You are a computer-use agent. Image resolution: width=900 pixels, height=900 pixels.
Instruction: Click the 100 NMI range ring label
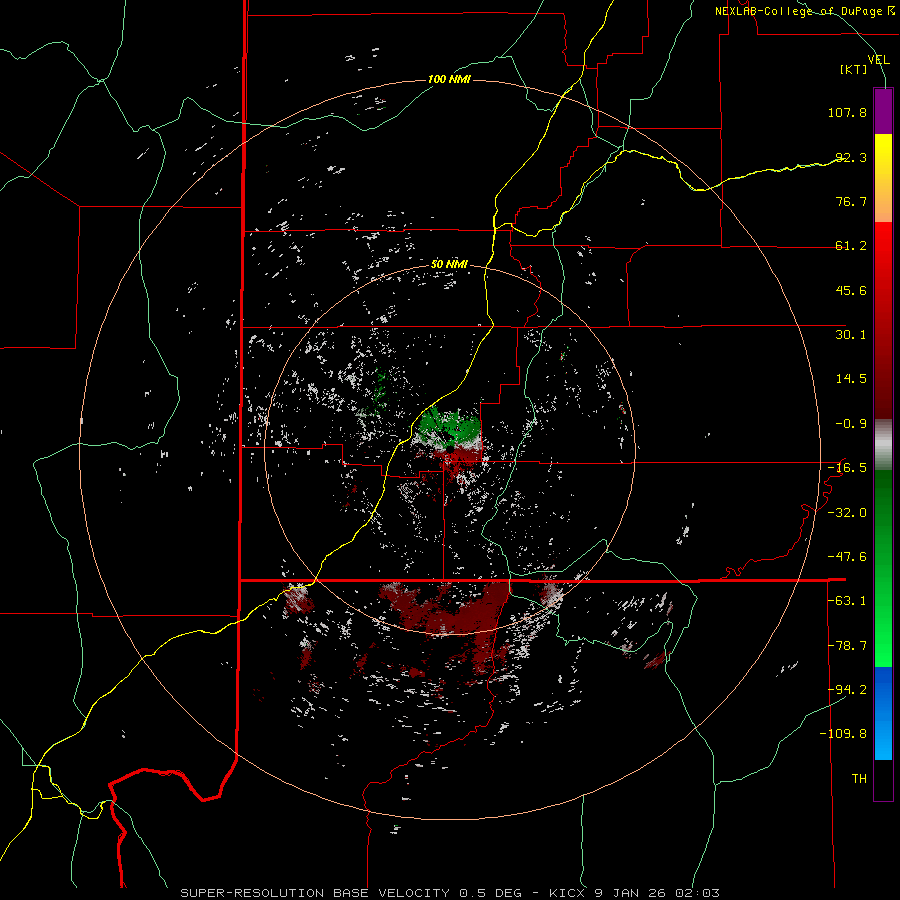[x=449, y=79]
